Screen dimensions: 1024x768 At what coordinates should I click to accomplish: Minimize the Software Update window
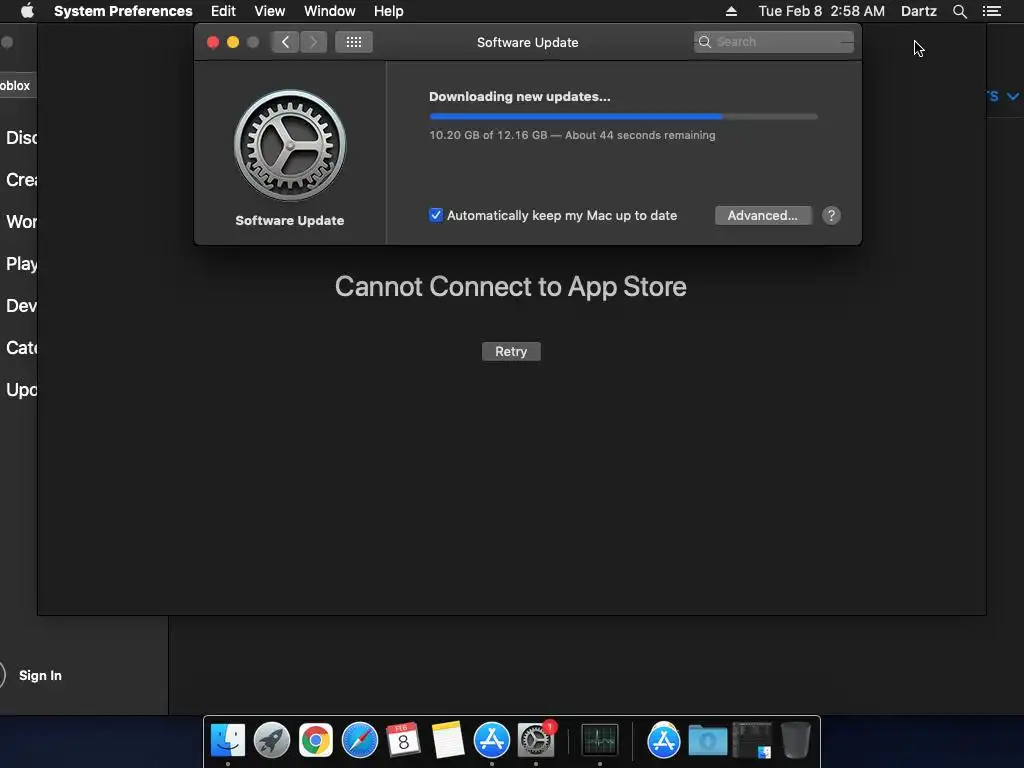click(x=232, y=42)
